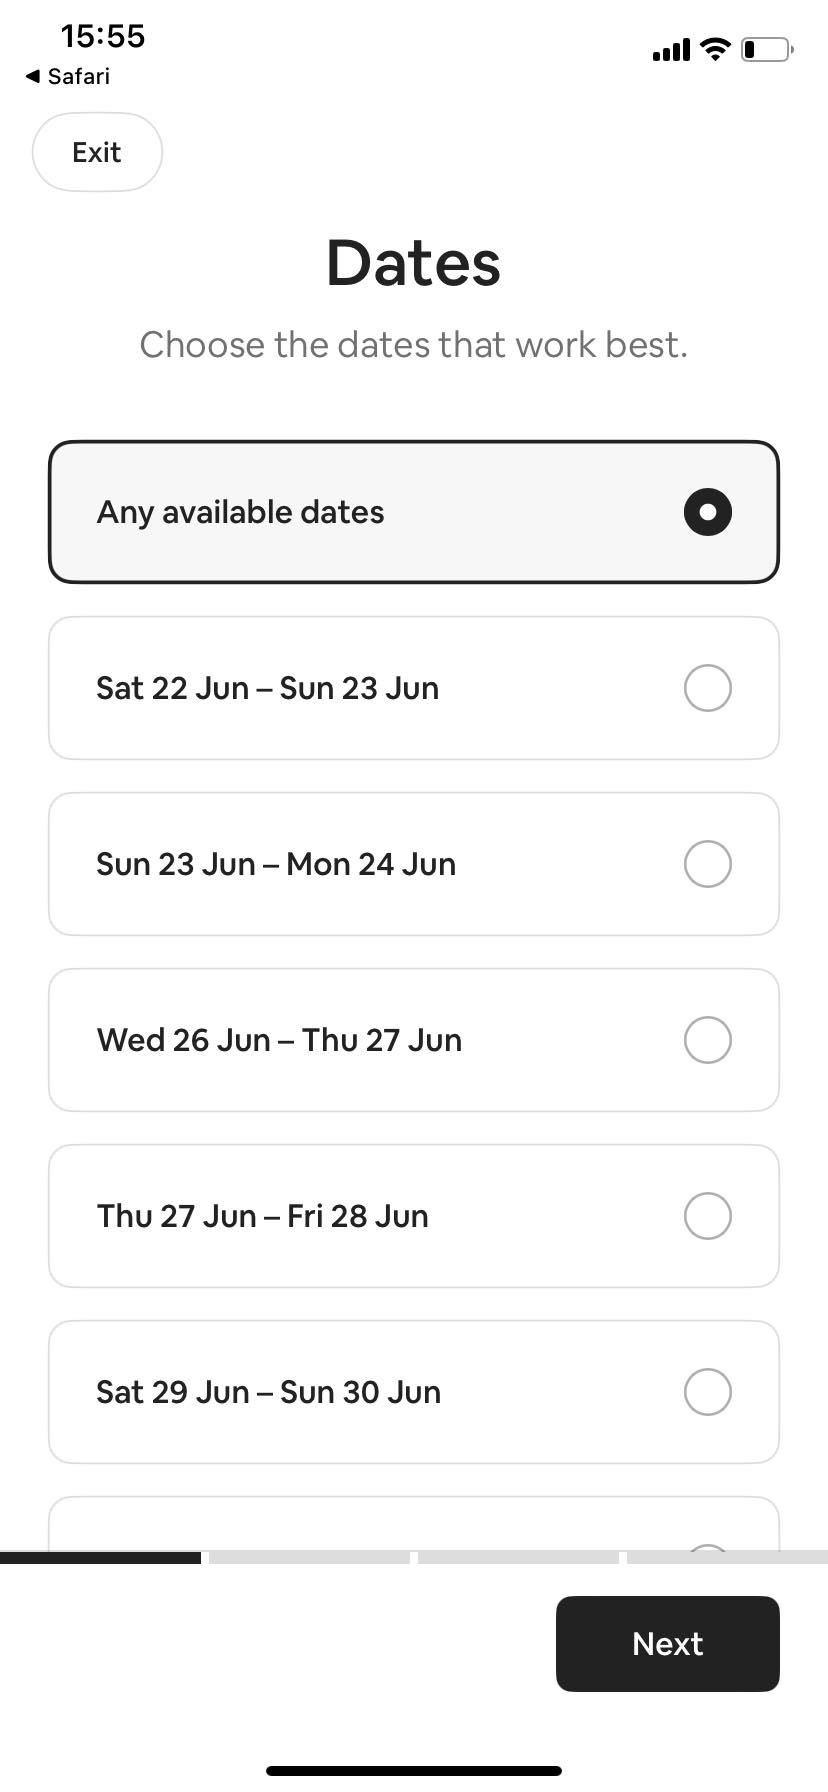
Task: Tap the 15:55 clock in status bar
Action: [x=103, y=36]
